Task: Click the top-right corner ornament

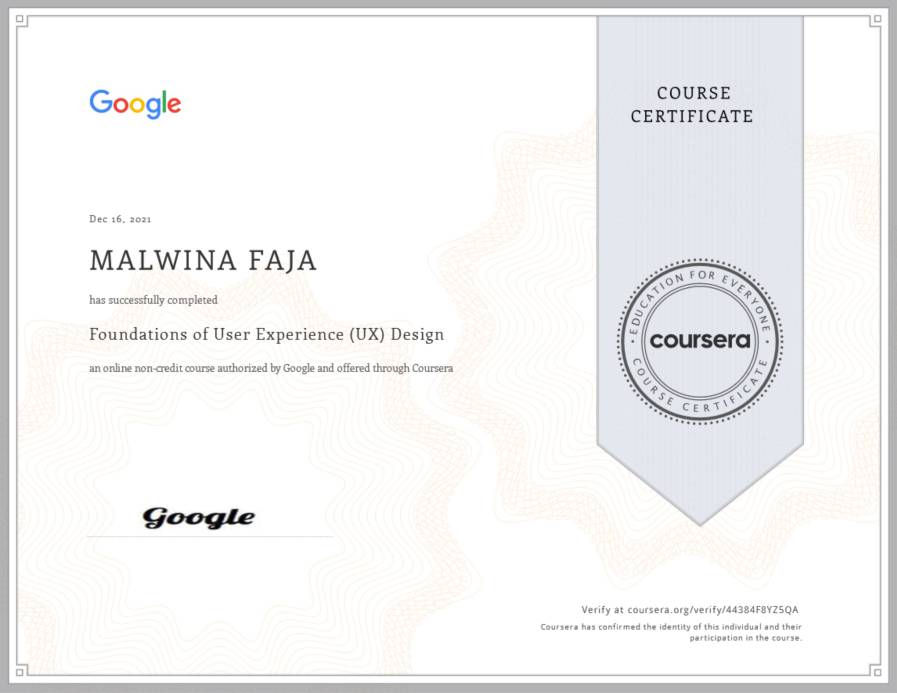Action: 875,21
